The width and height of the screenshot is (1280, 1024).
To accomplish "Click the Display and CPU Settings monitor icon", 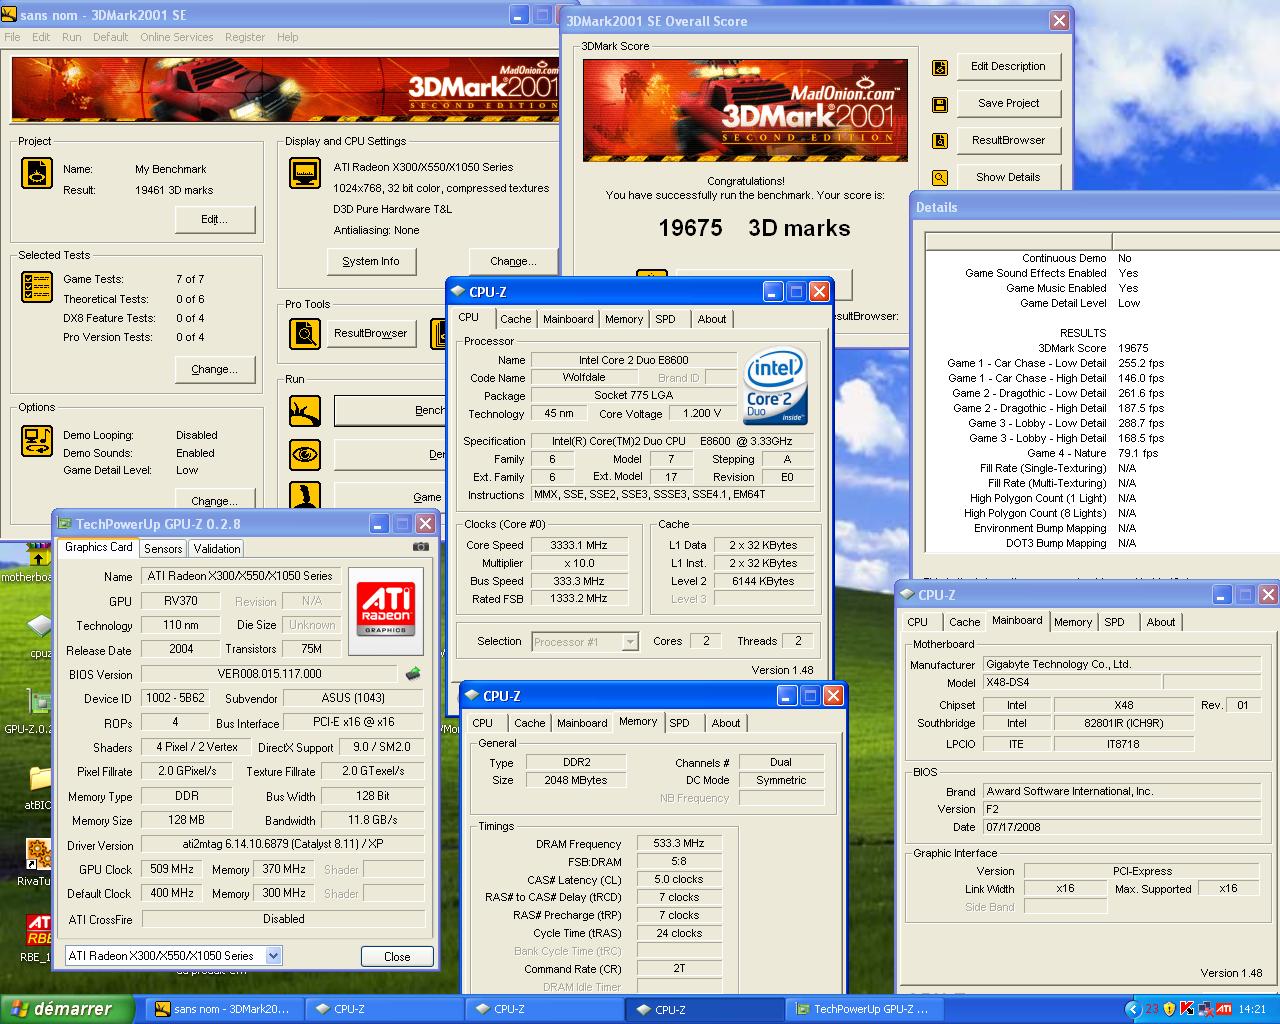I will click(305, 173).
